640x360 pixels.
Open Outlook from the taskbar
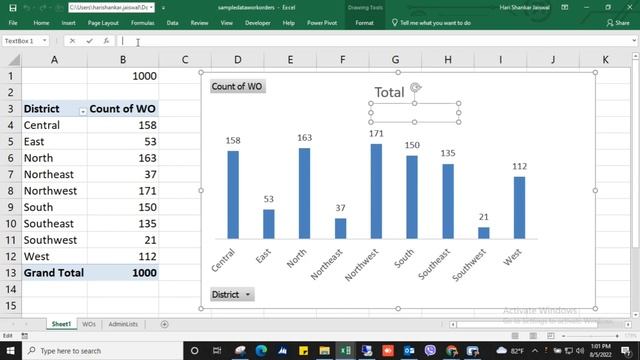point(409,351)
